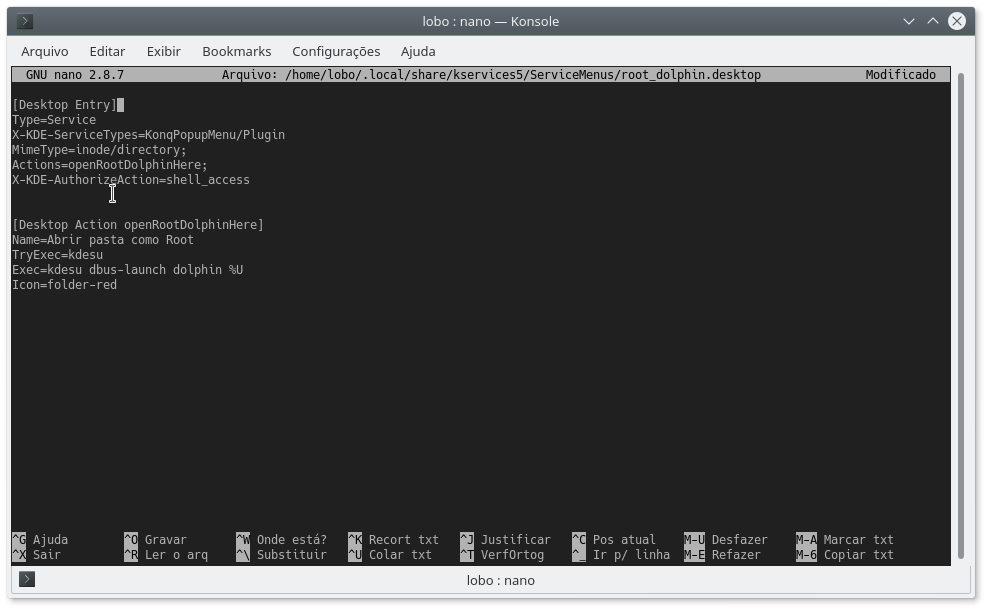988x611 pixels.
Task: Click the ^O Gravar shortcut hint
Action: click(x=155, y=539)
